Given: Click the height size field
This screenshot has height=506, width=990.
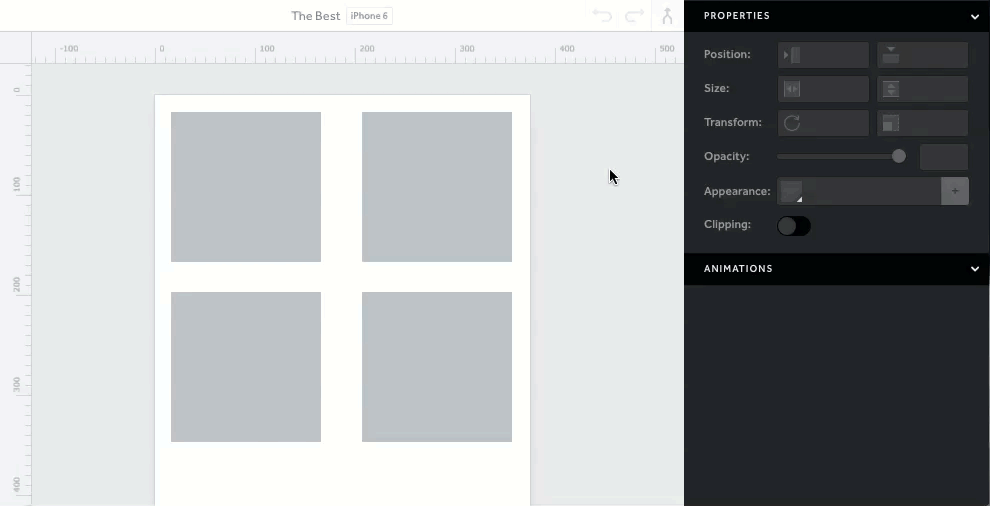Looking at the screenshot, I should coord(922,89).
